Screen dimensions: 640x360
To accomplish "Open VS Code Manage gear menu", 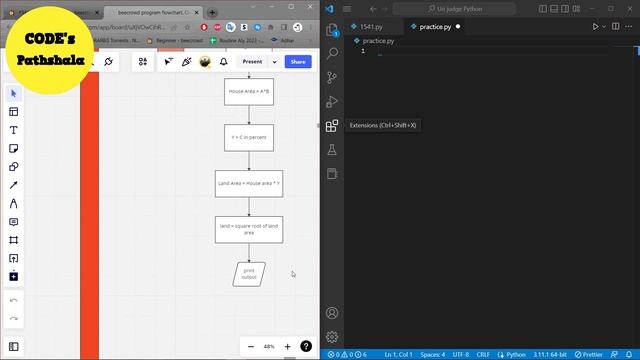I will pyautogui.click(x=332, y=337).
